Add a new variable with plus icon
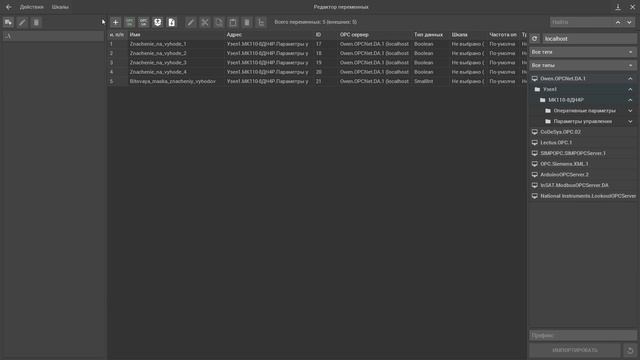This screenshot has height=360, width=640. [116, 22]
